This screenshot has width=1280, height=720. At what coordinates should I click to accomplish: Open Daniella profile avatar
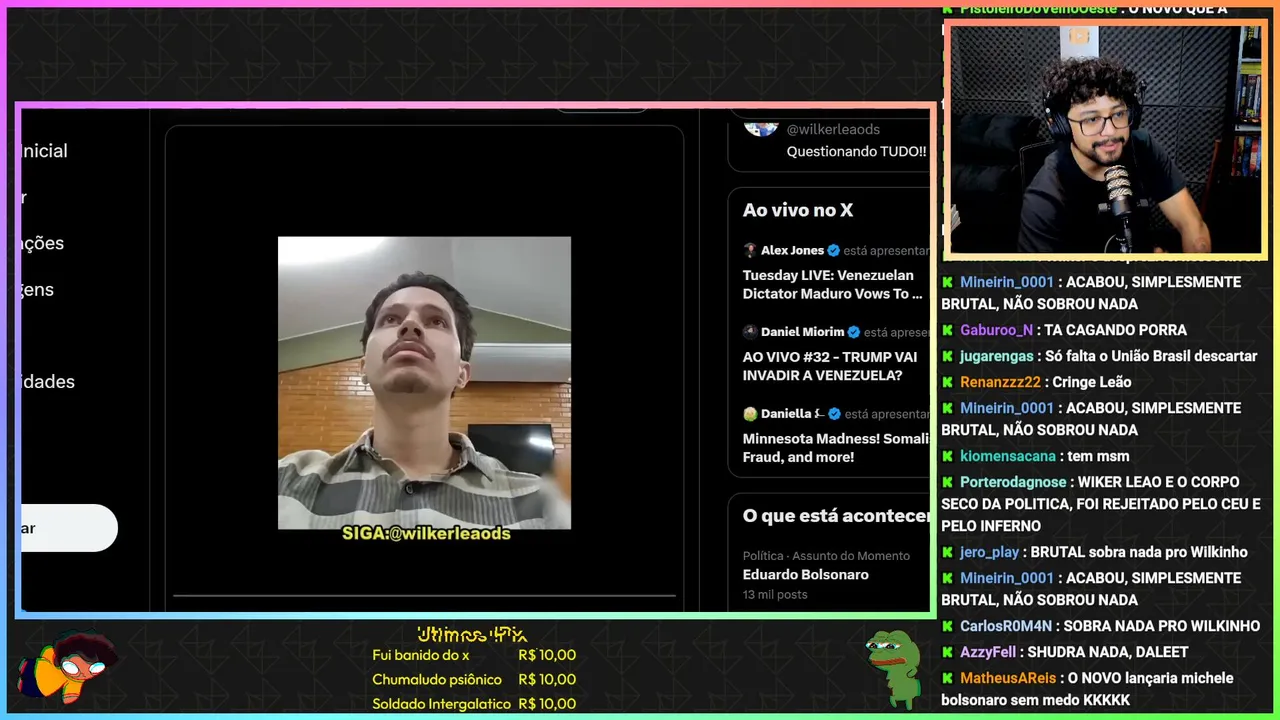point(750,413)
